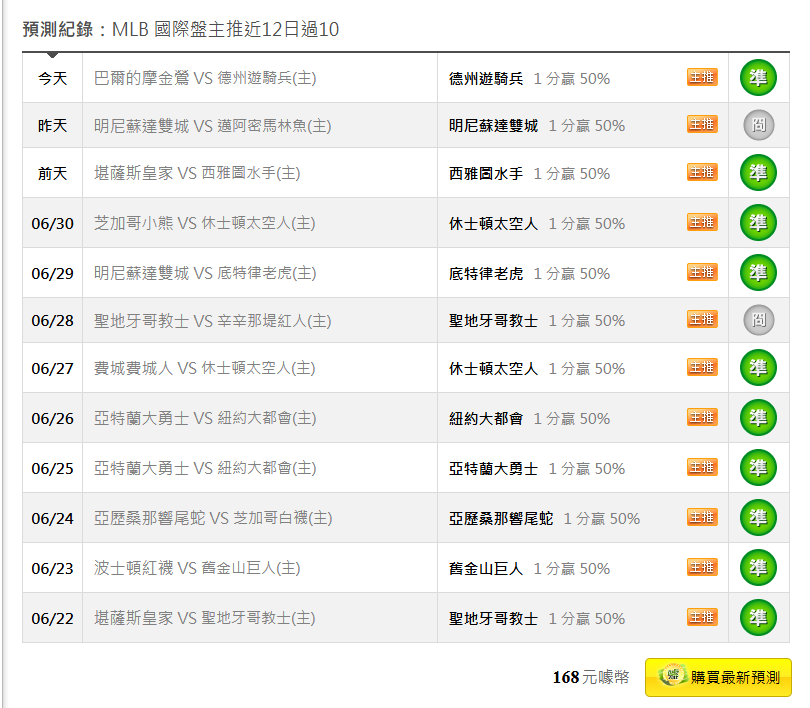The width and height of the screenshot is (810, 708).
Task: Select the 06/27 date cell
Action: (x=52, y=368)
